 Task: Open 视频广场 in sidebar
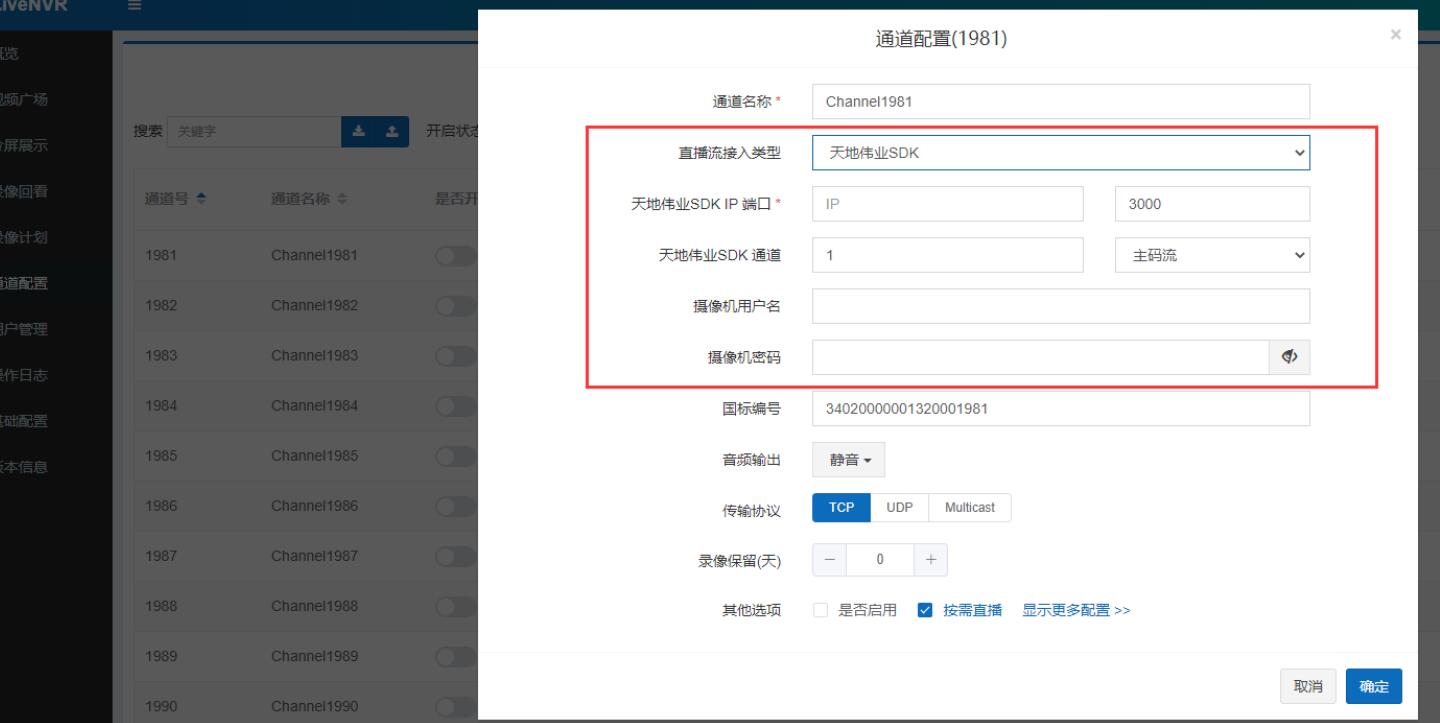[22, 99]
